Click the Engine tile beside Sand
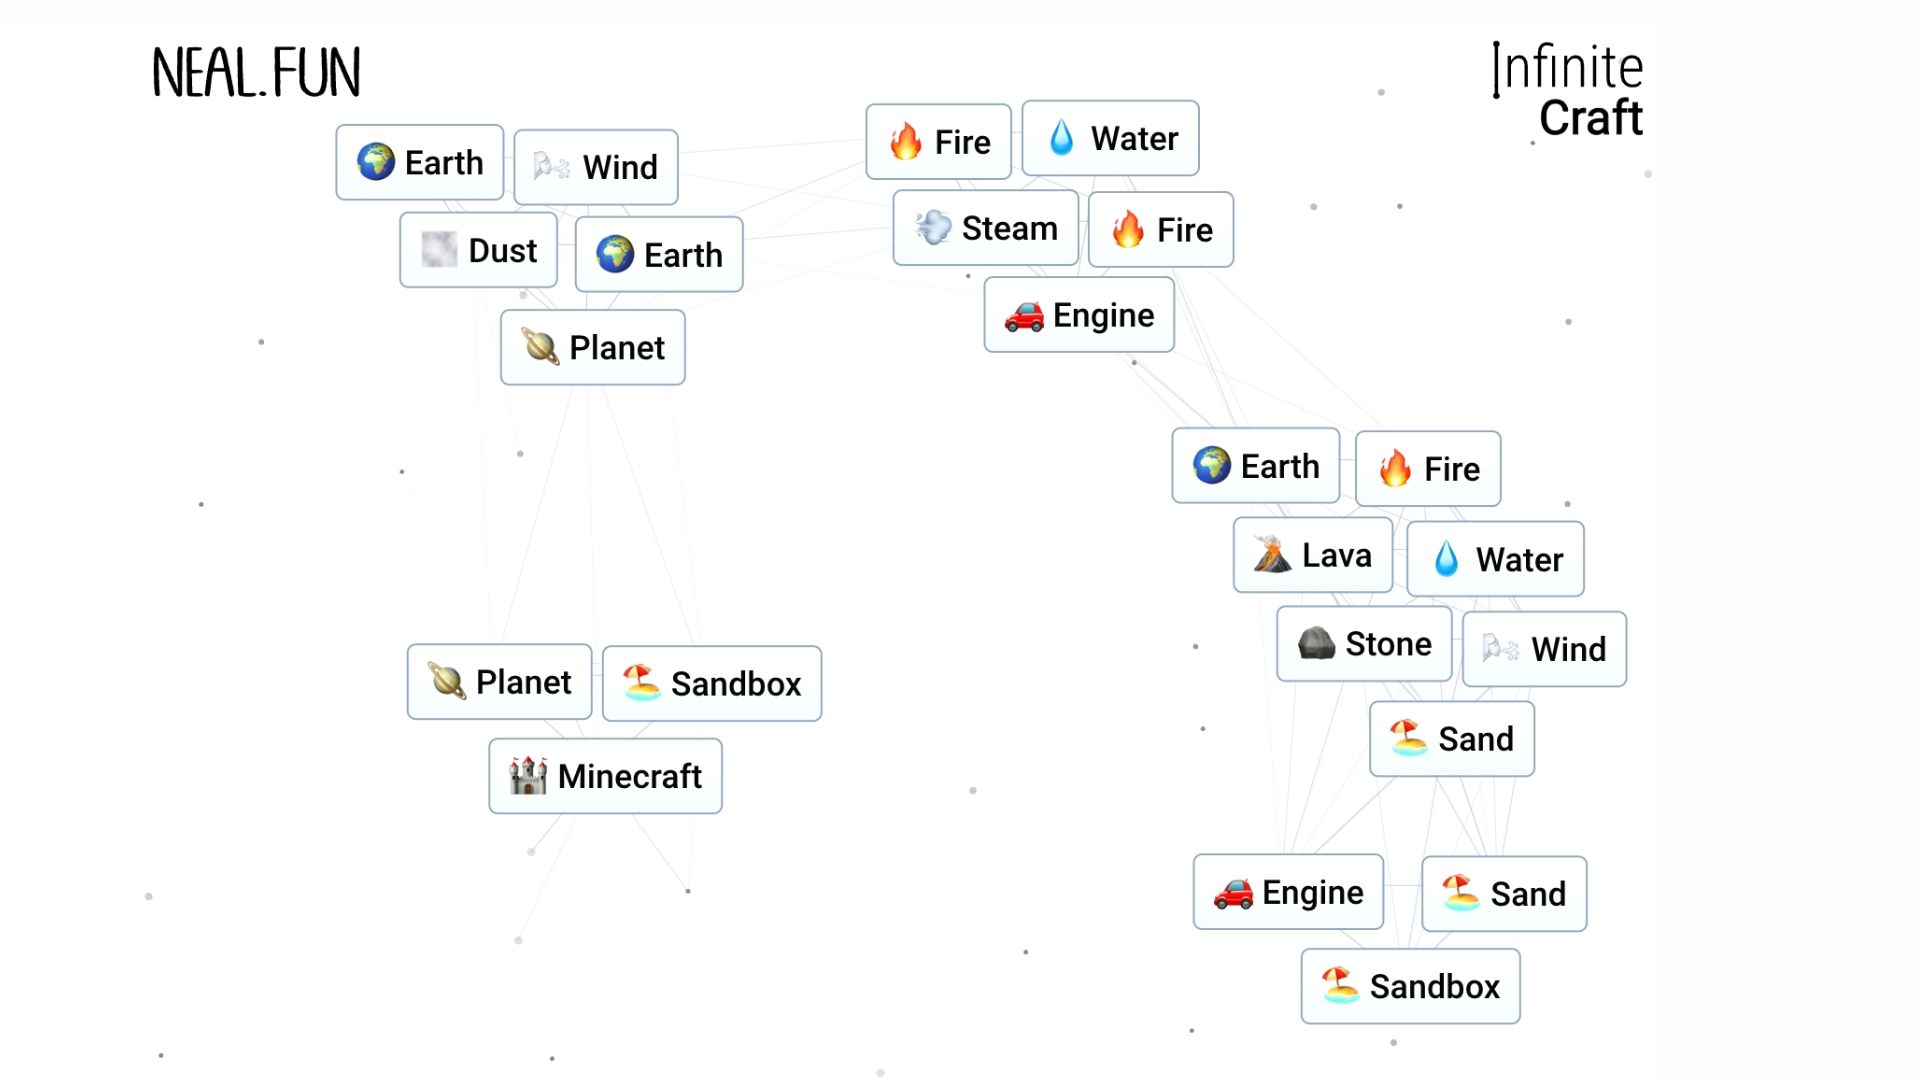1920x1080 pixels. coord(1288,892)
